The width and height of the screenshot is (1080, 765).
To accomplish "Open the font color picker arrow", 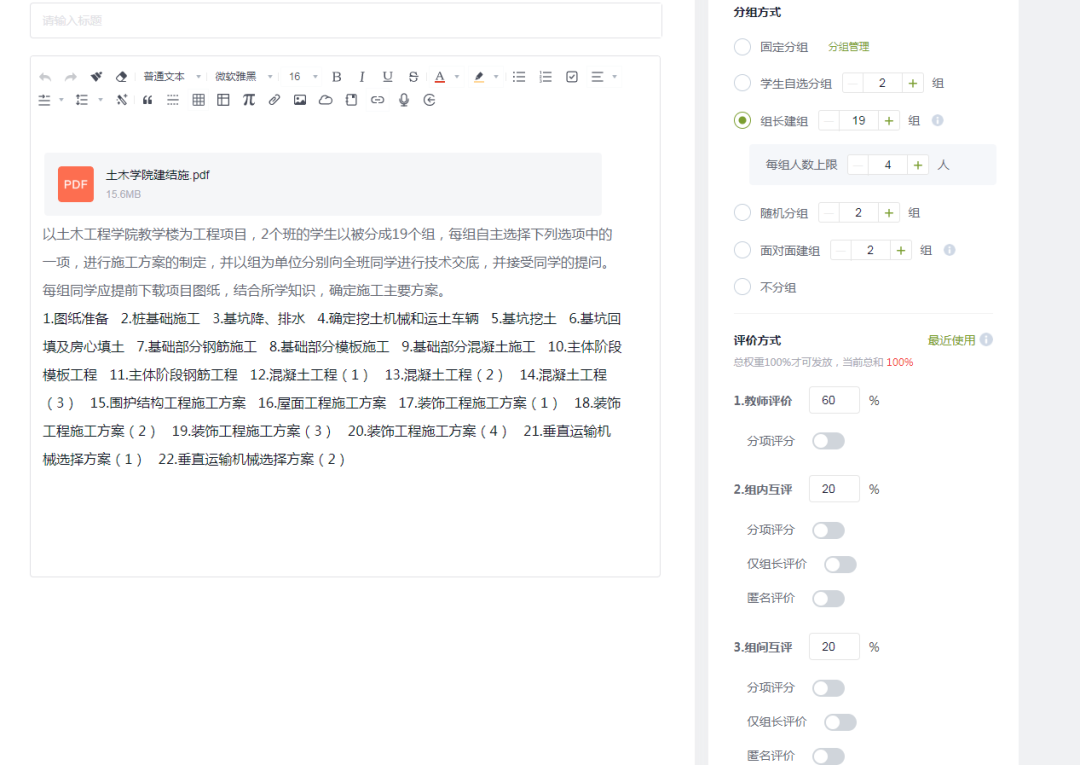I will [457, 77].
